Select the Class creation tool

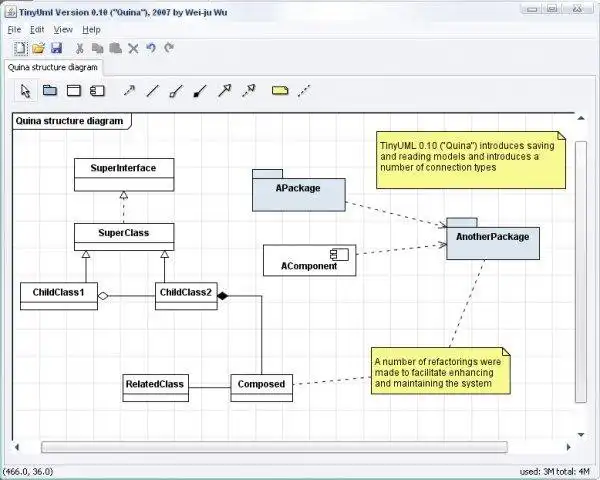tap(74, 91)
